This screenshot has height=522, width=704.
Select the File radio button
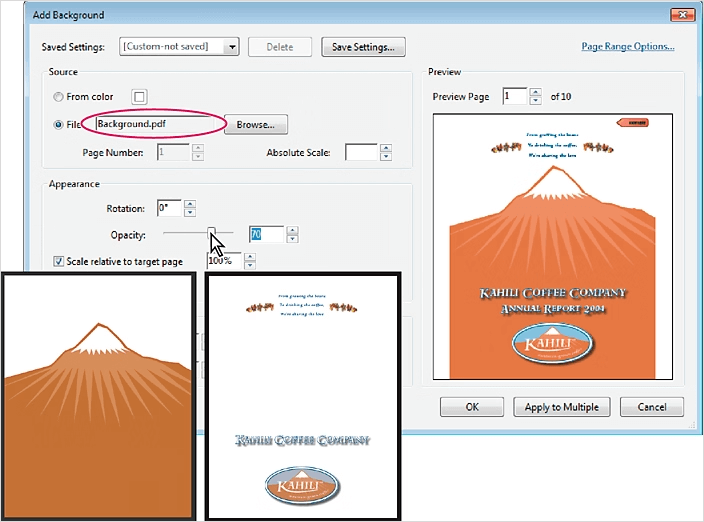point(58,125)
